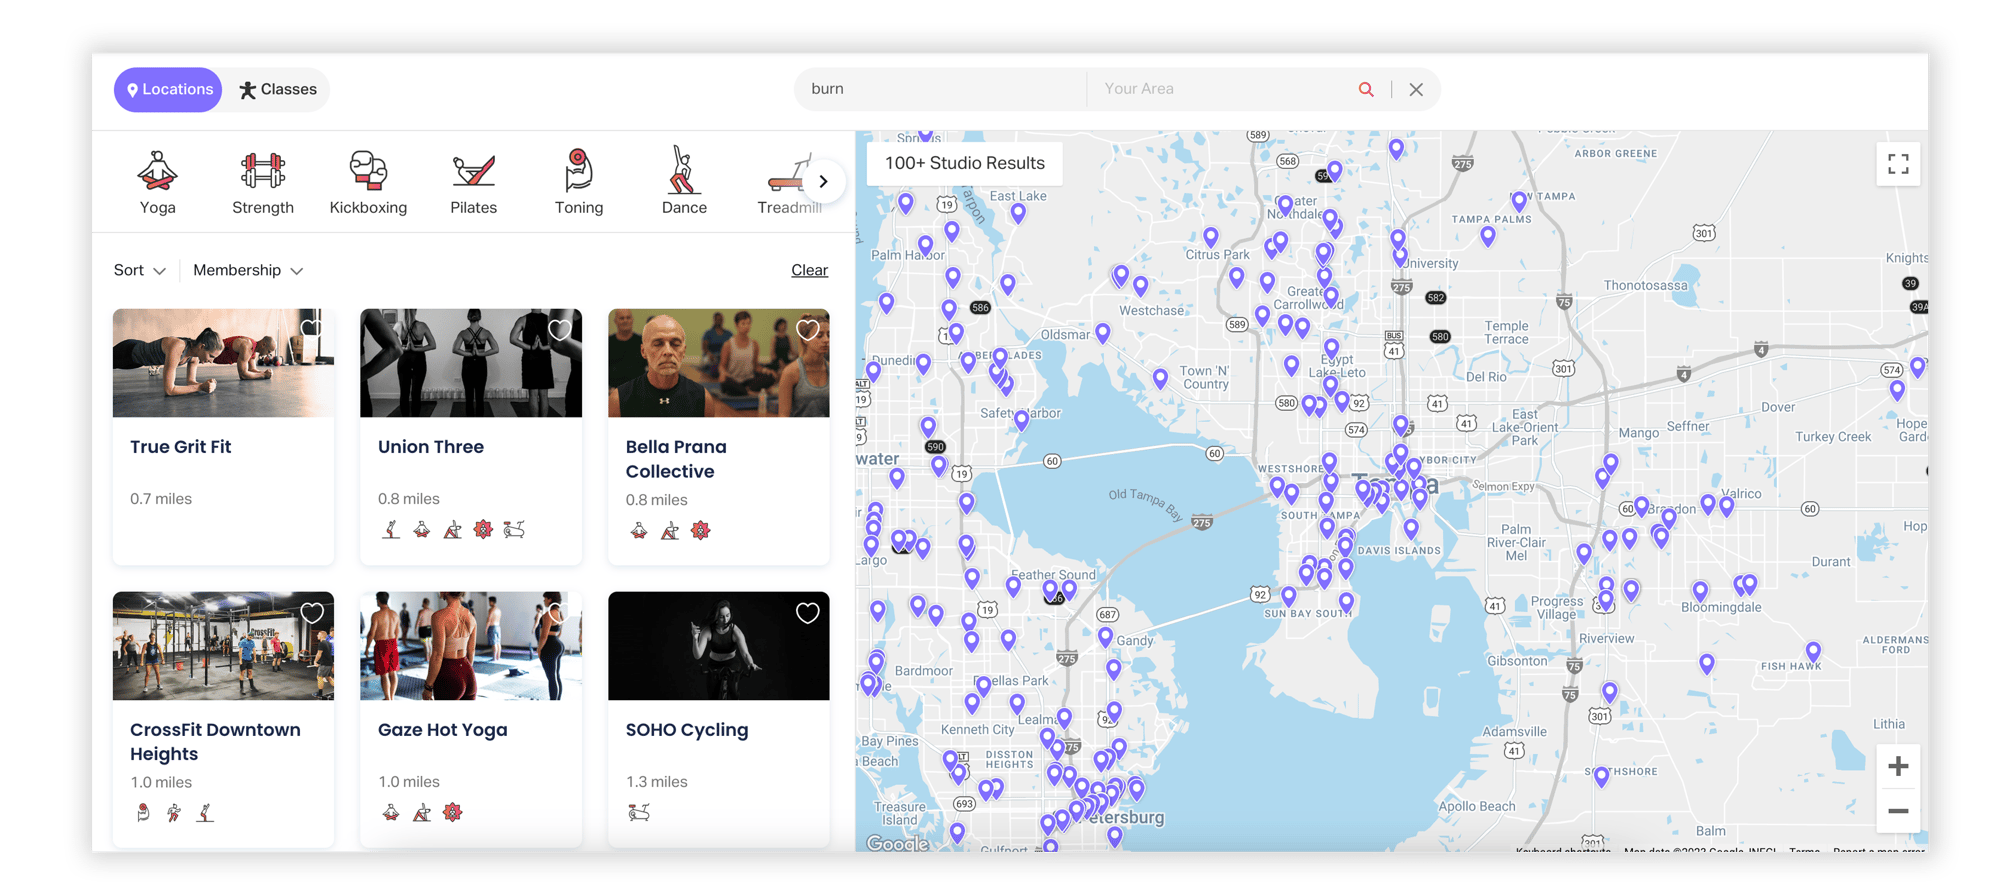Choose the Strength dumbbell icon

(263, 172)
